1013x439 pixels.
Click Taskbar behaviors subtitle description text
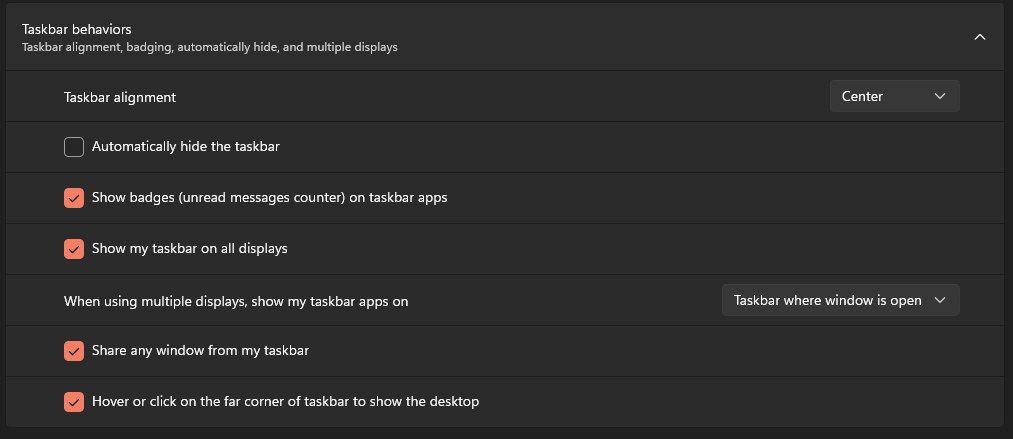(209, 47)
